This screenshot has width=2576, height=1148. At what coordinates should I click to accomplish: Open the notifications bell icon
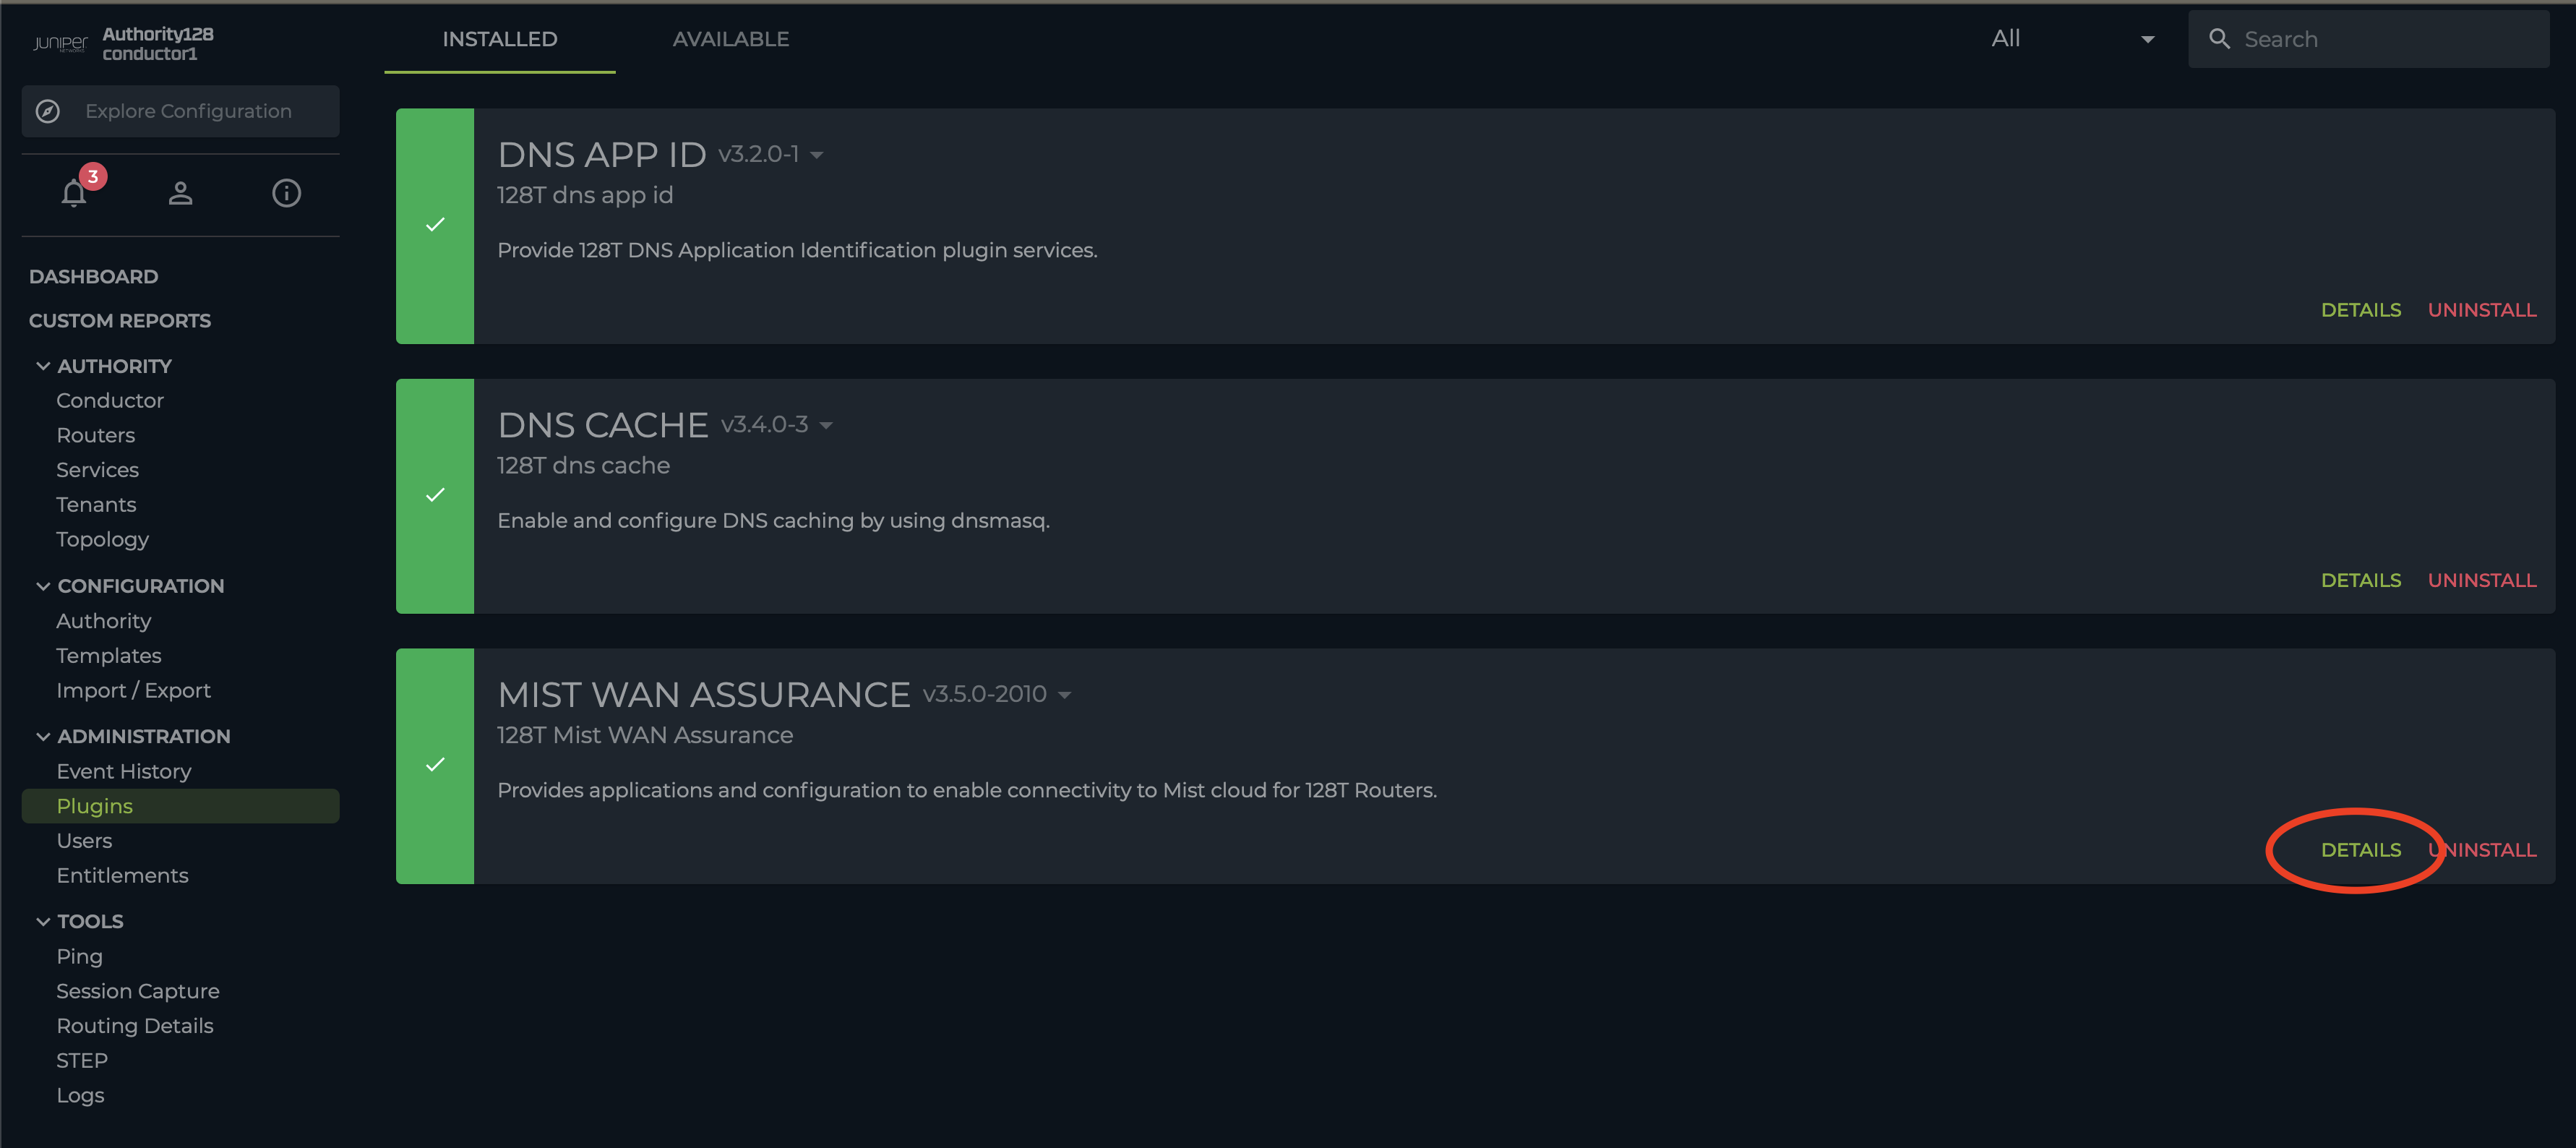(74, 193)
